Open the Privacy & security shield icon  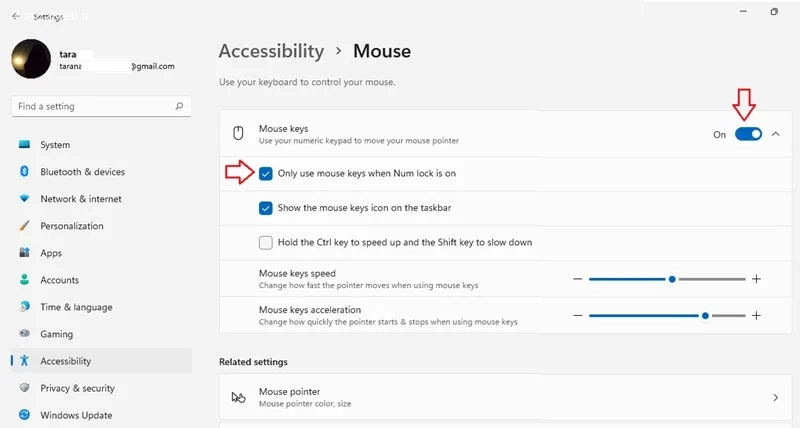[25, 388]
